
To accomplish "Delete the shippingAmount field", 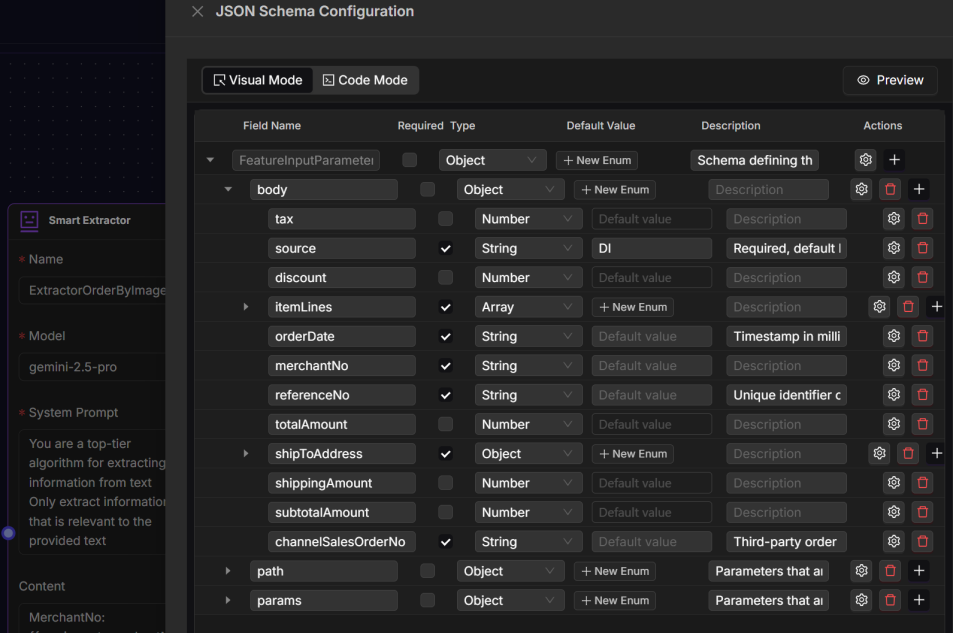I will click(x=921, y=482).
